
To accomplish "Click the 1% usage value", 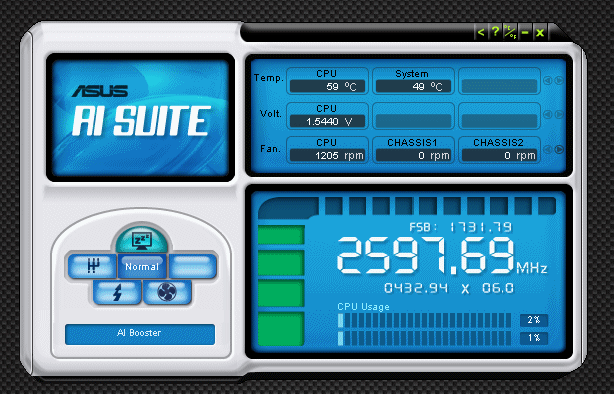I will (x=534, y=338).
